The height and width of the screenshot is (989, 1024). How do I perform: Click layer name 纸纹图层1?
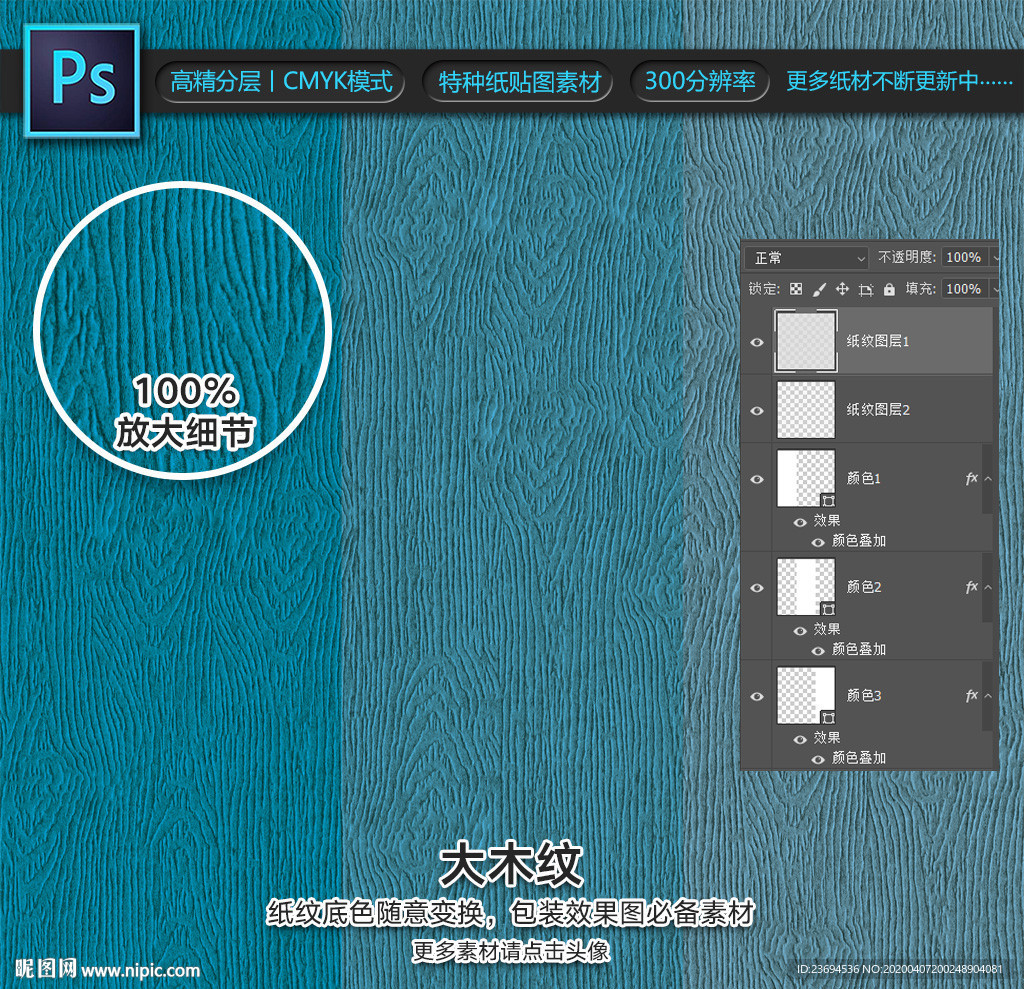(878, 341)
